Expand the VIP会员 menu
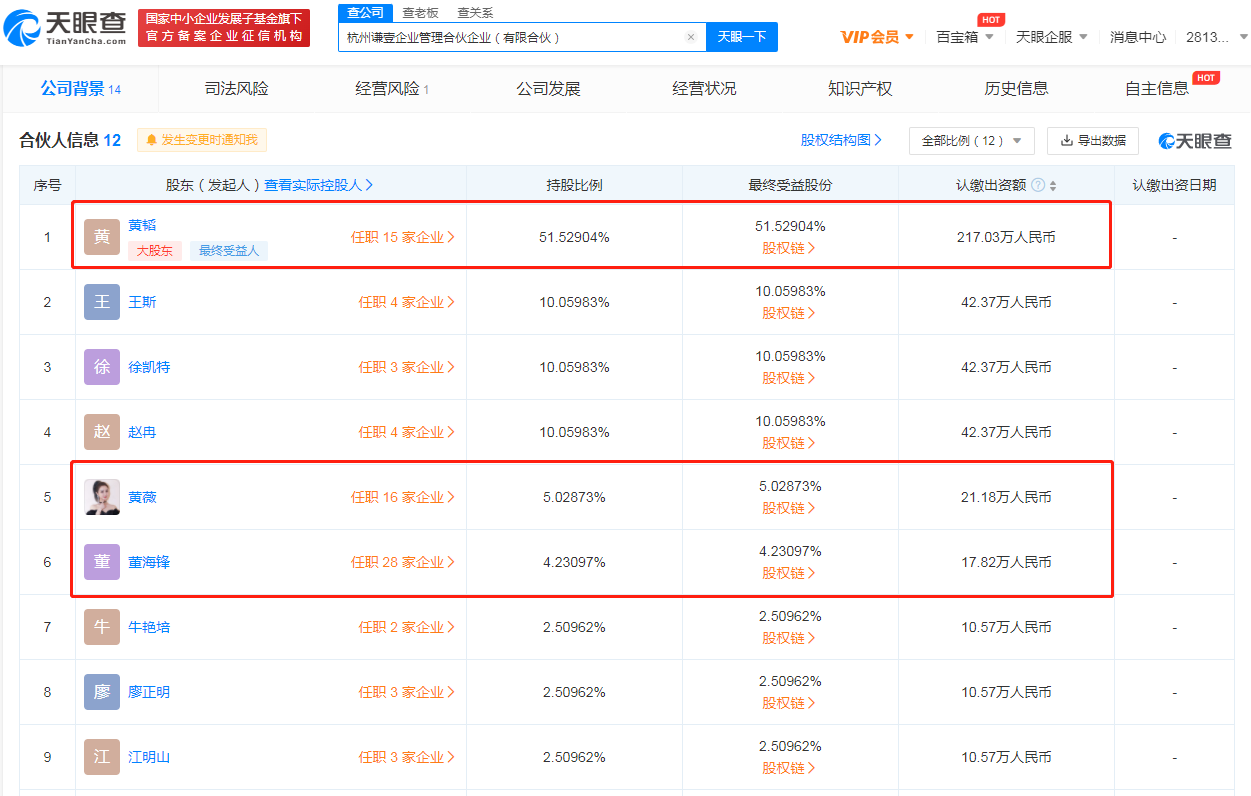This screenshot has height=796, width=1251. [x=877, y=37]
